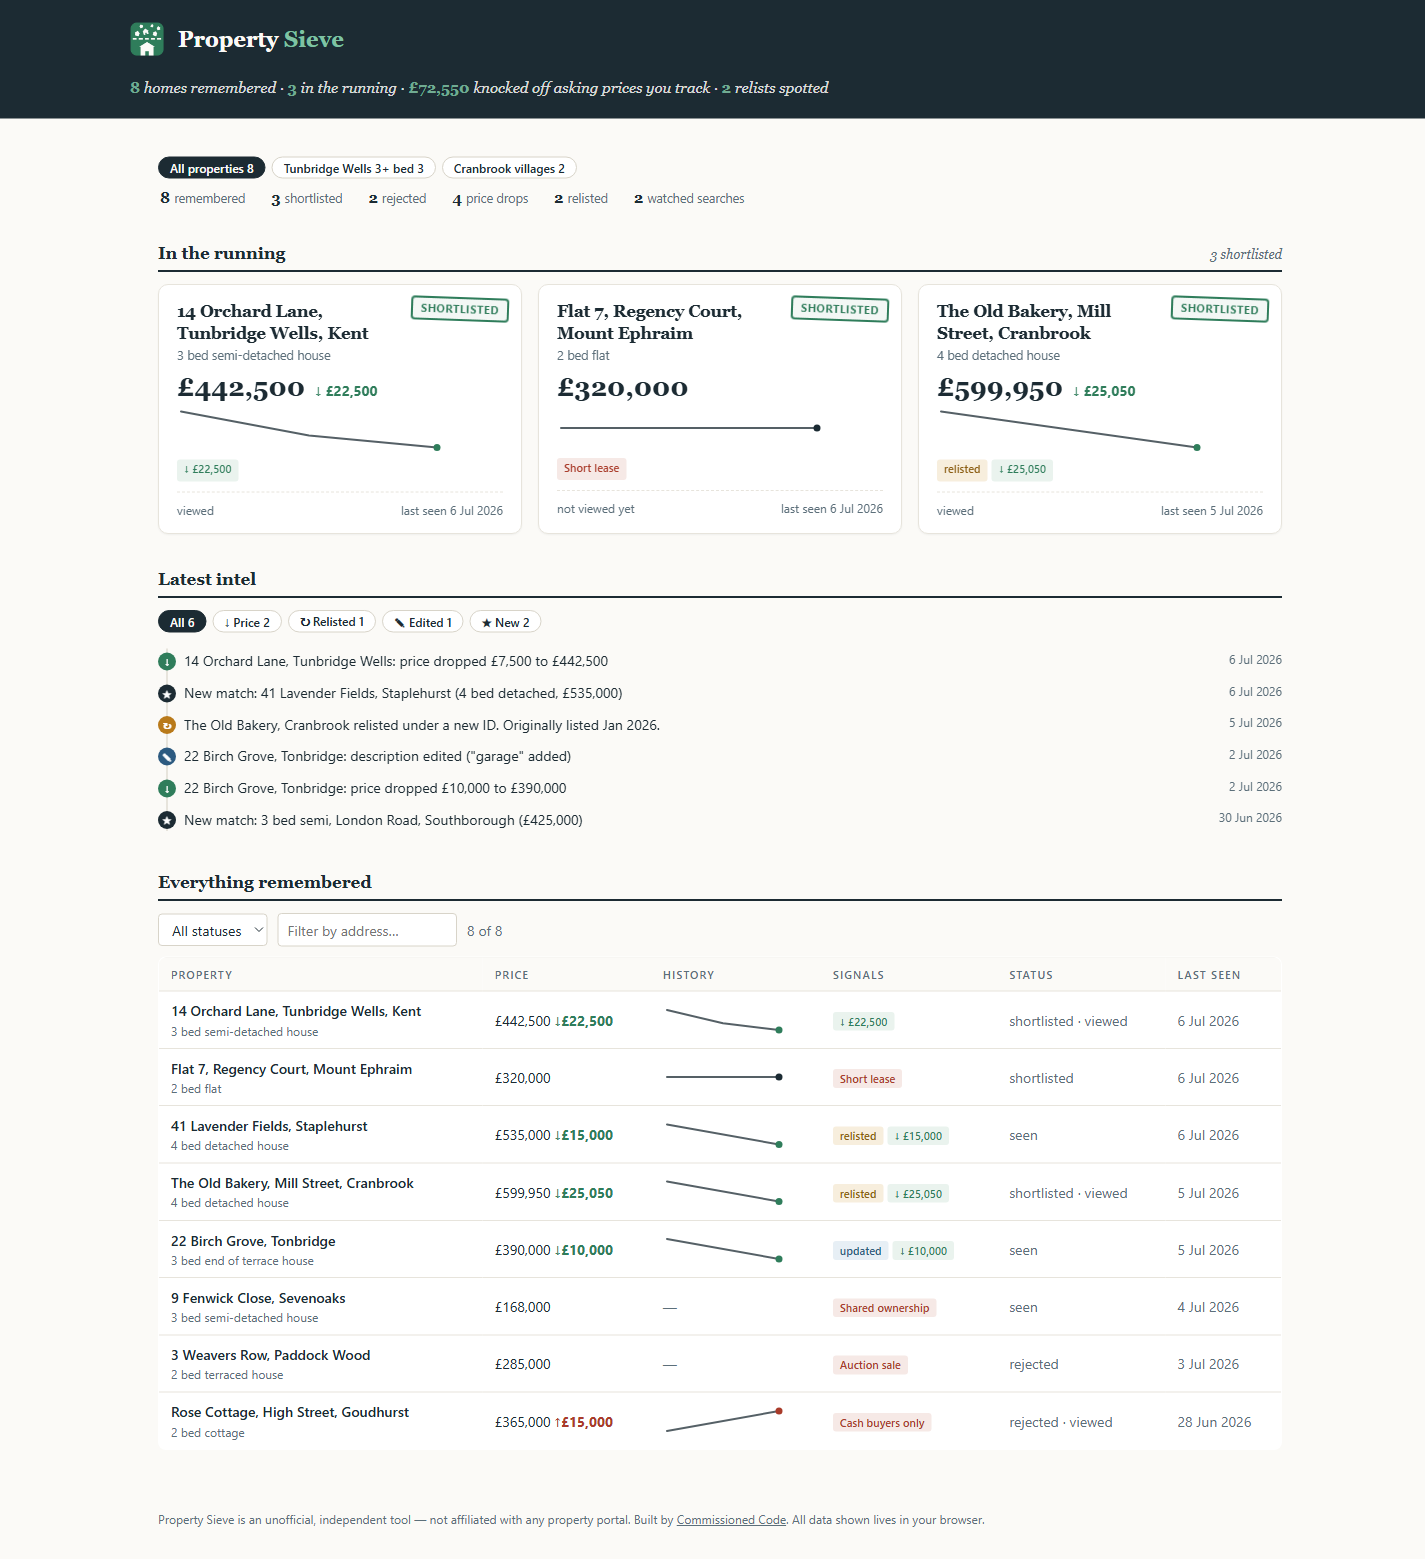Click SHORTLISTED badge on The Old Bakery card
The height and width of the screenshot is (1559, 1425).
(x=1220, y=309)
